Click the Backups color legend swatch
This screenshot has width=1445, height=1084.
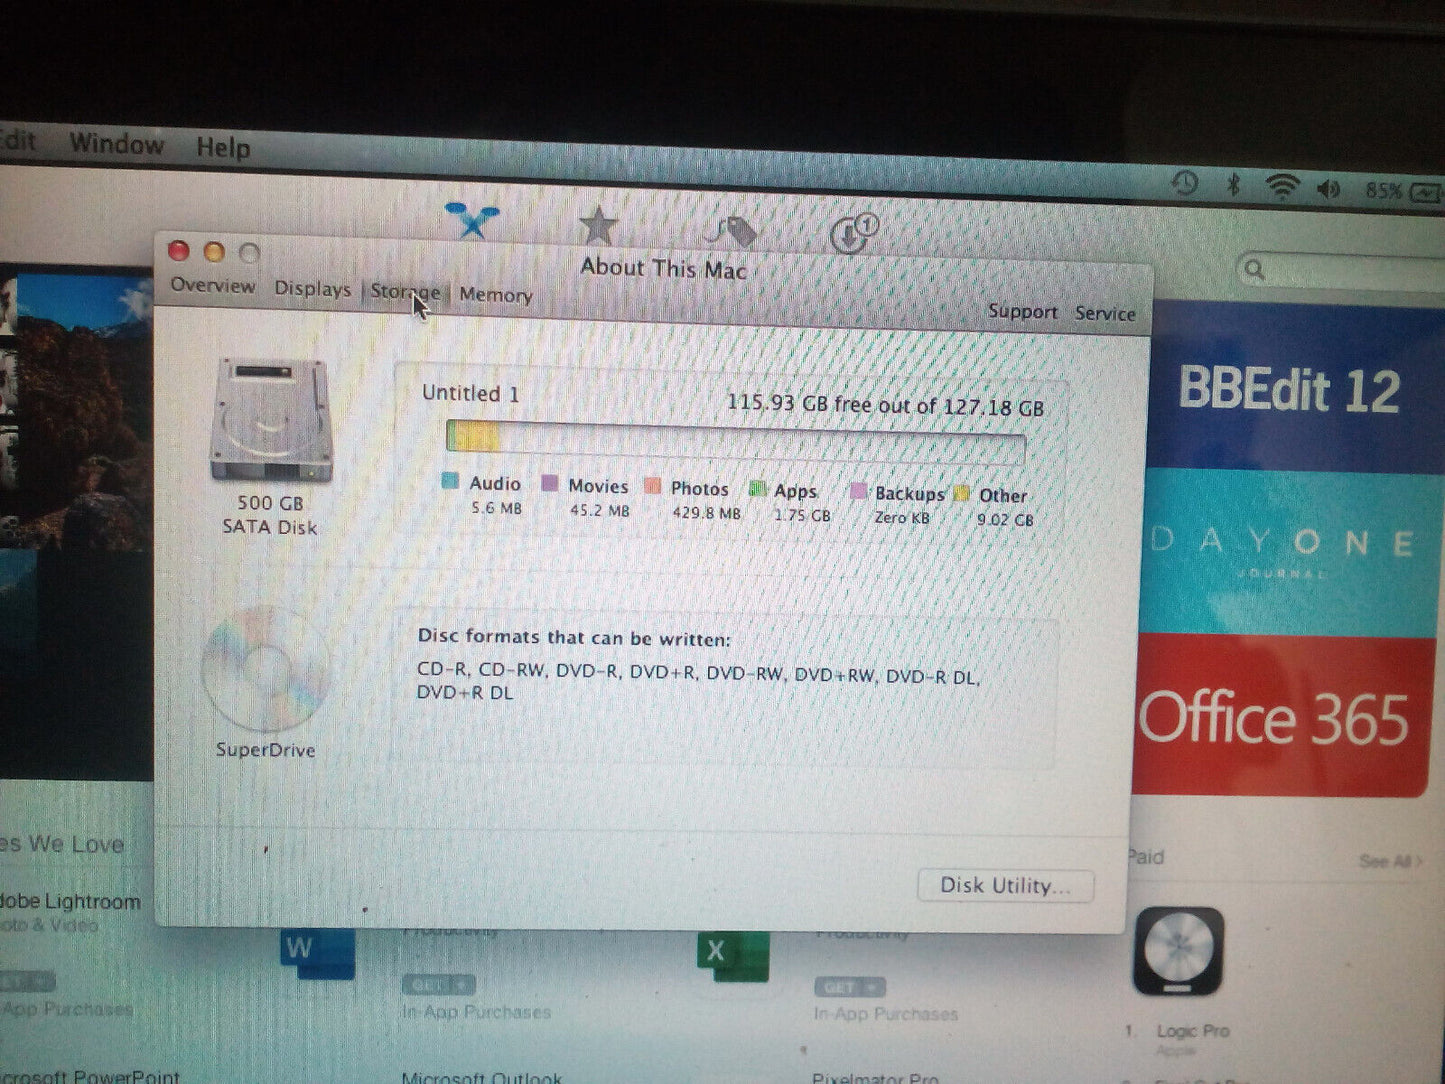tap(857, 491)
